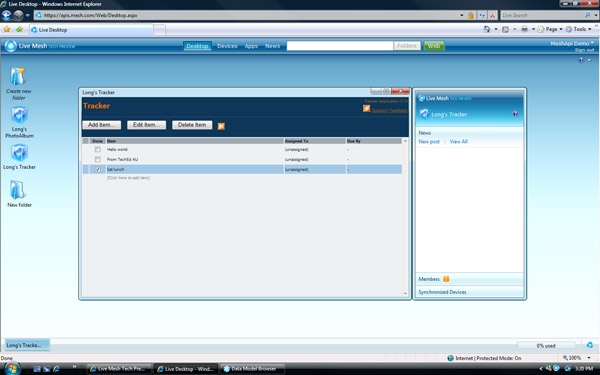Open the Home options dropdown arrow
Image resolution: width=600 pixels, height=375 pixels.
(496, 29)
